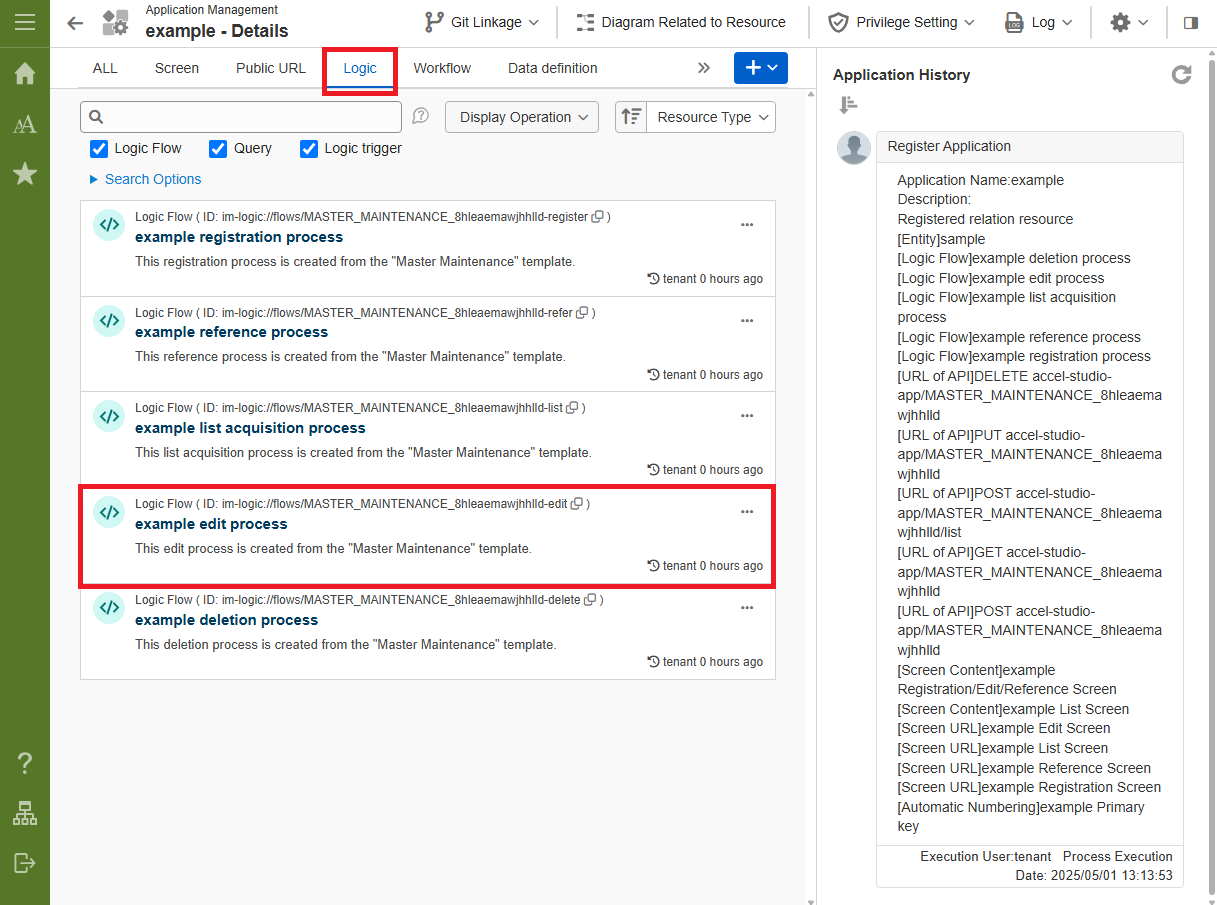Expand the Resource Type sort dropdown
Viewport: 1217px width, 905px height.
coord(710,117)
